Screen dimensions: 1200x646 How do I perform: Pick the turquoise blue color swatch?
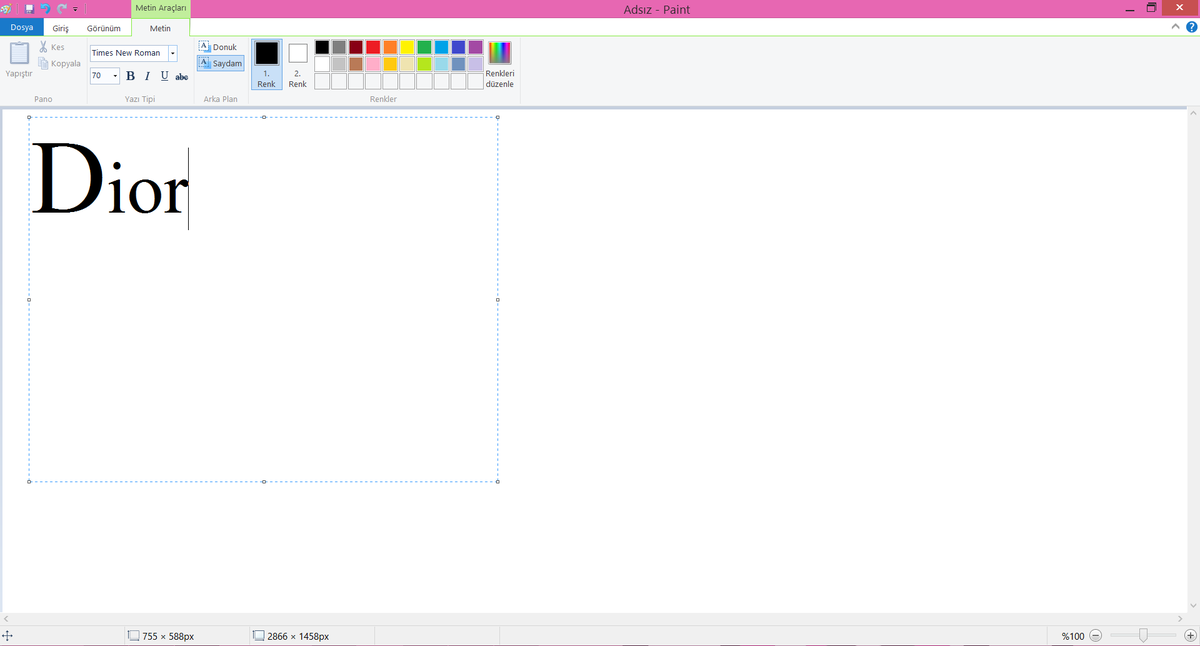tap(441, 47)
